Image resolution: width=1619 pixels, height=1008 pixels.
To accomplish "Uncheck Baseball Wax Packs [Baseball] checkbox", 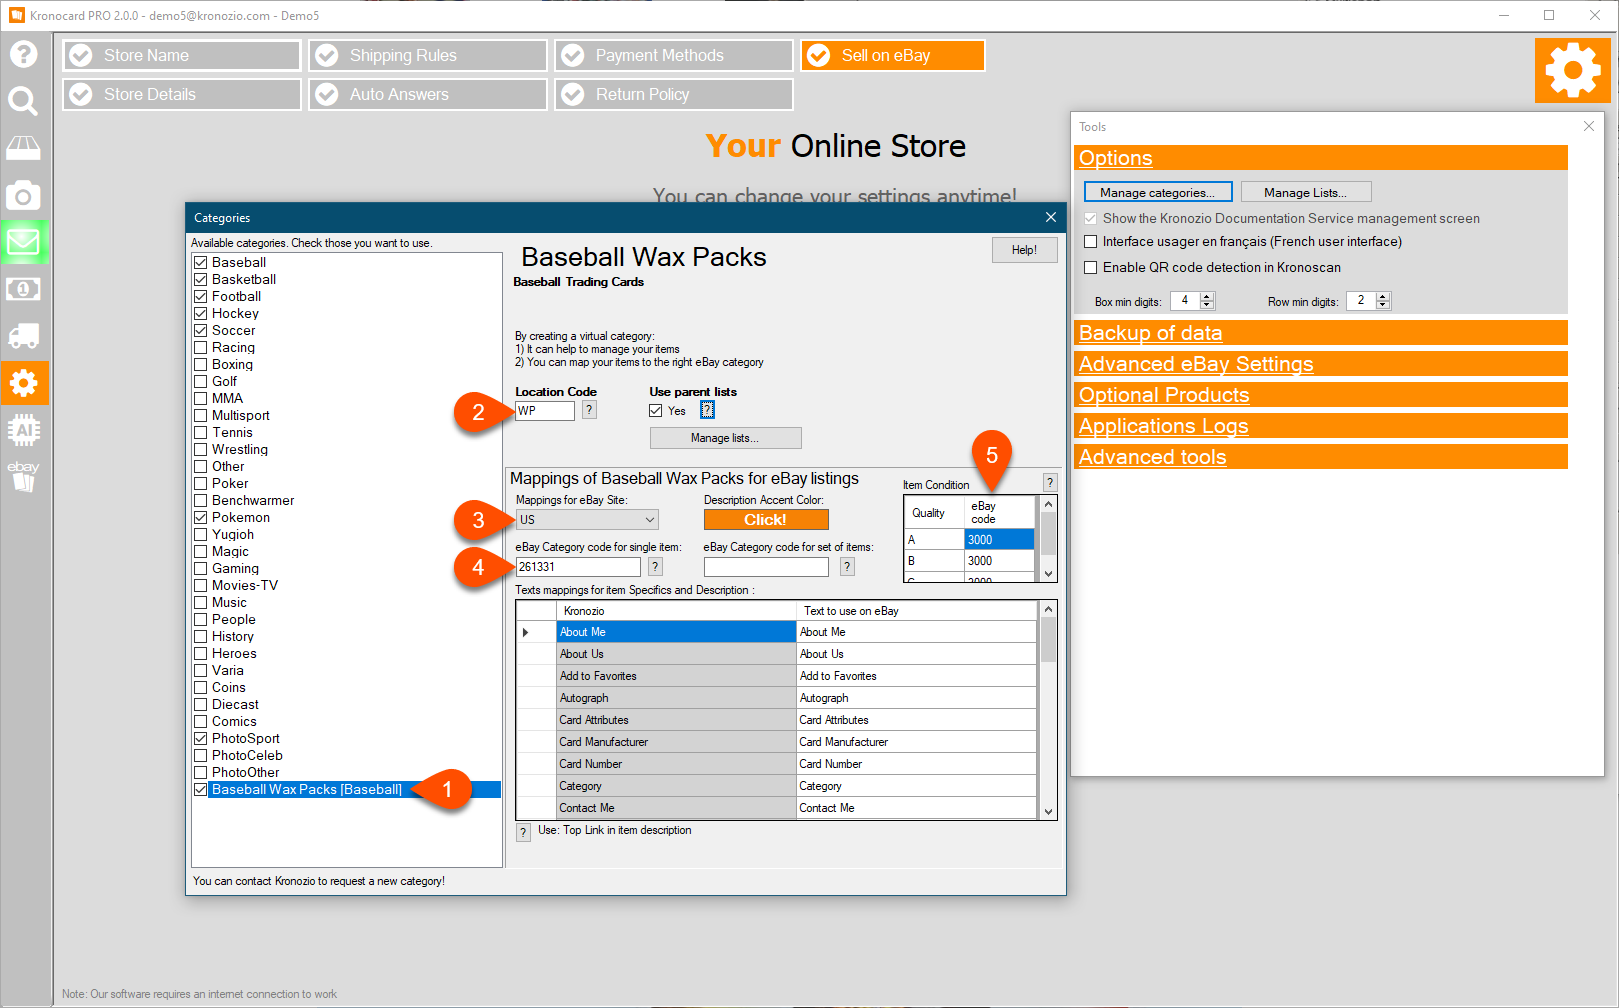I will click(x=200, y=789).
